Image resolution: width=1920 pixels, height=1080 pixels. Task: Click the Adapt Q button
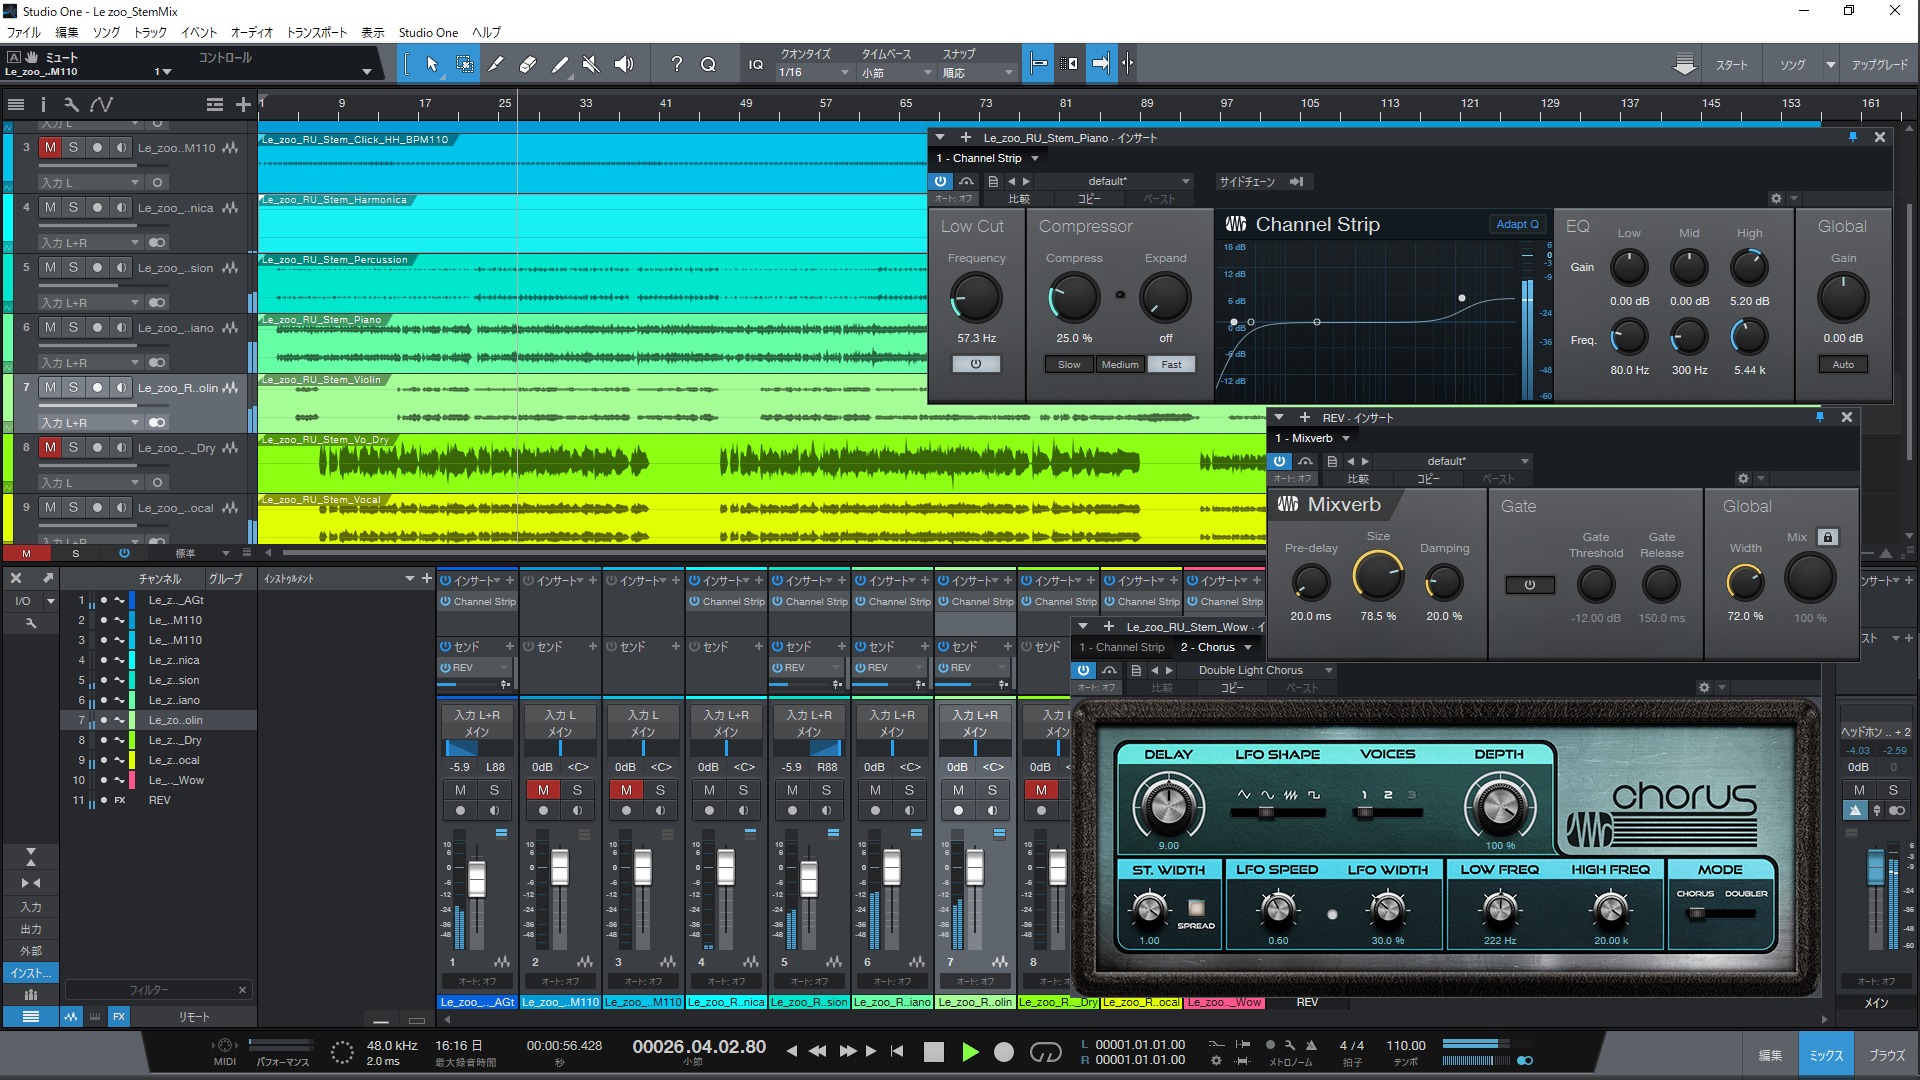coord(1518,224)
